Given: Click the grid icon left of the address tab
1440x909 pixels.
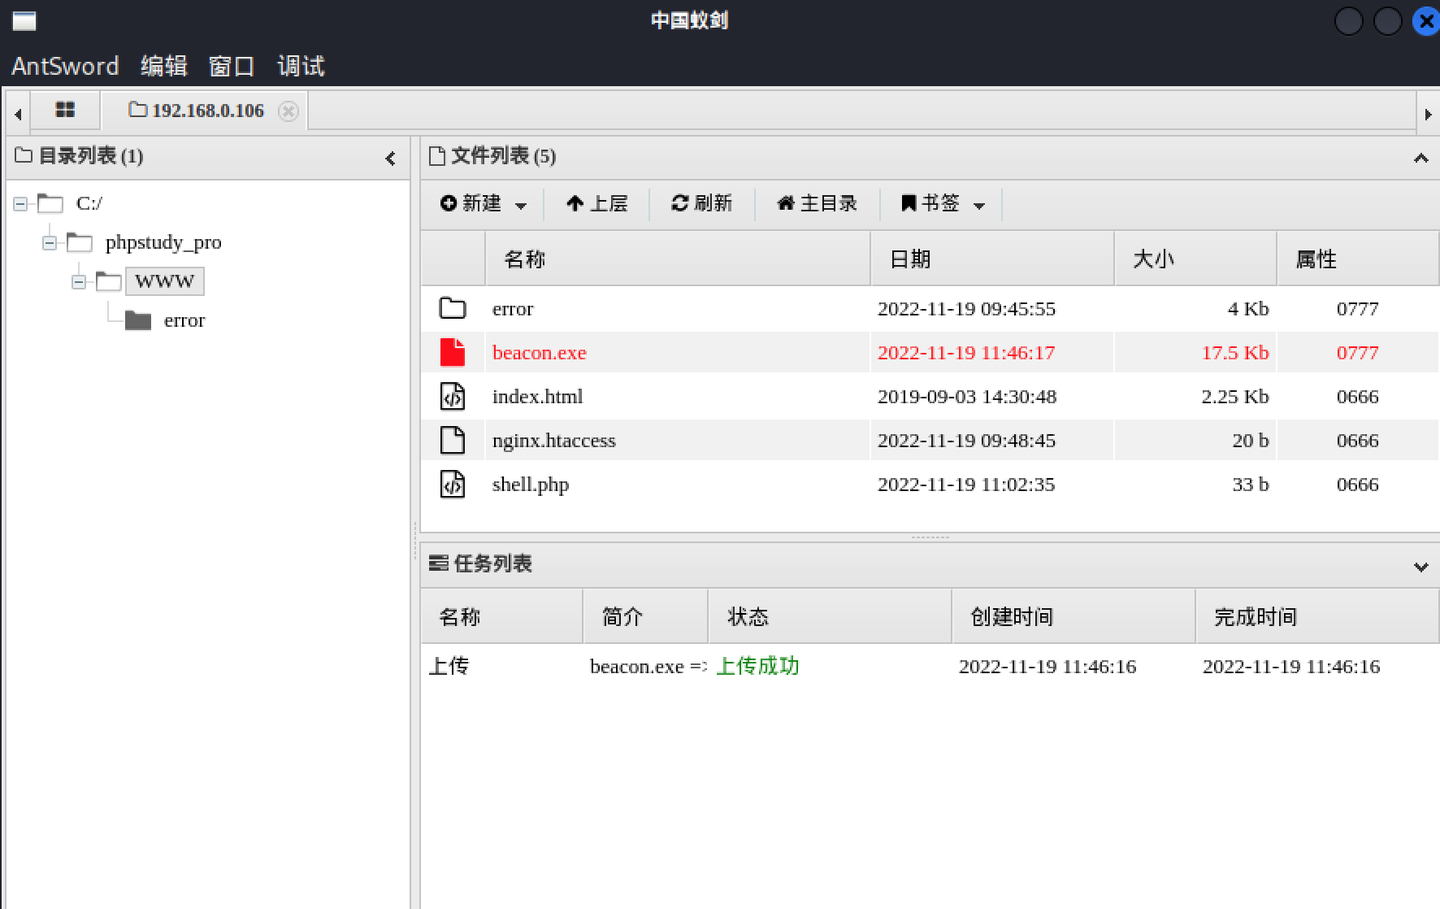Looking at the screenshot, I should pos(65,110).
